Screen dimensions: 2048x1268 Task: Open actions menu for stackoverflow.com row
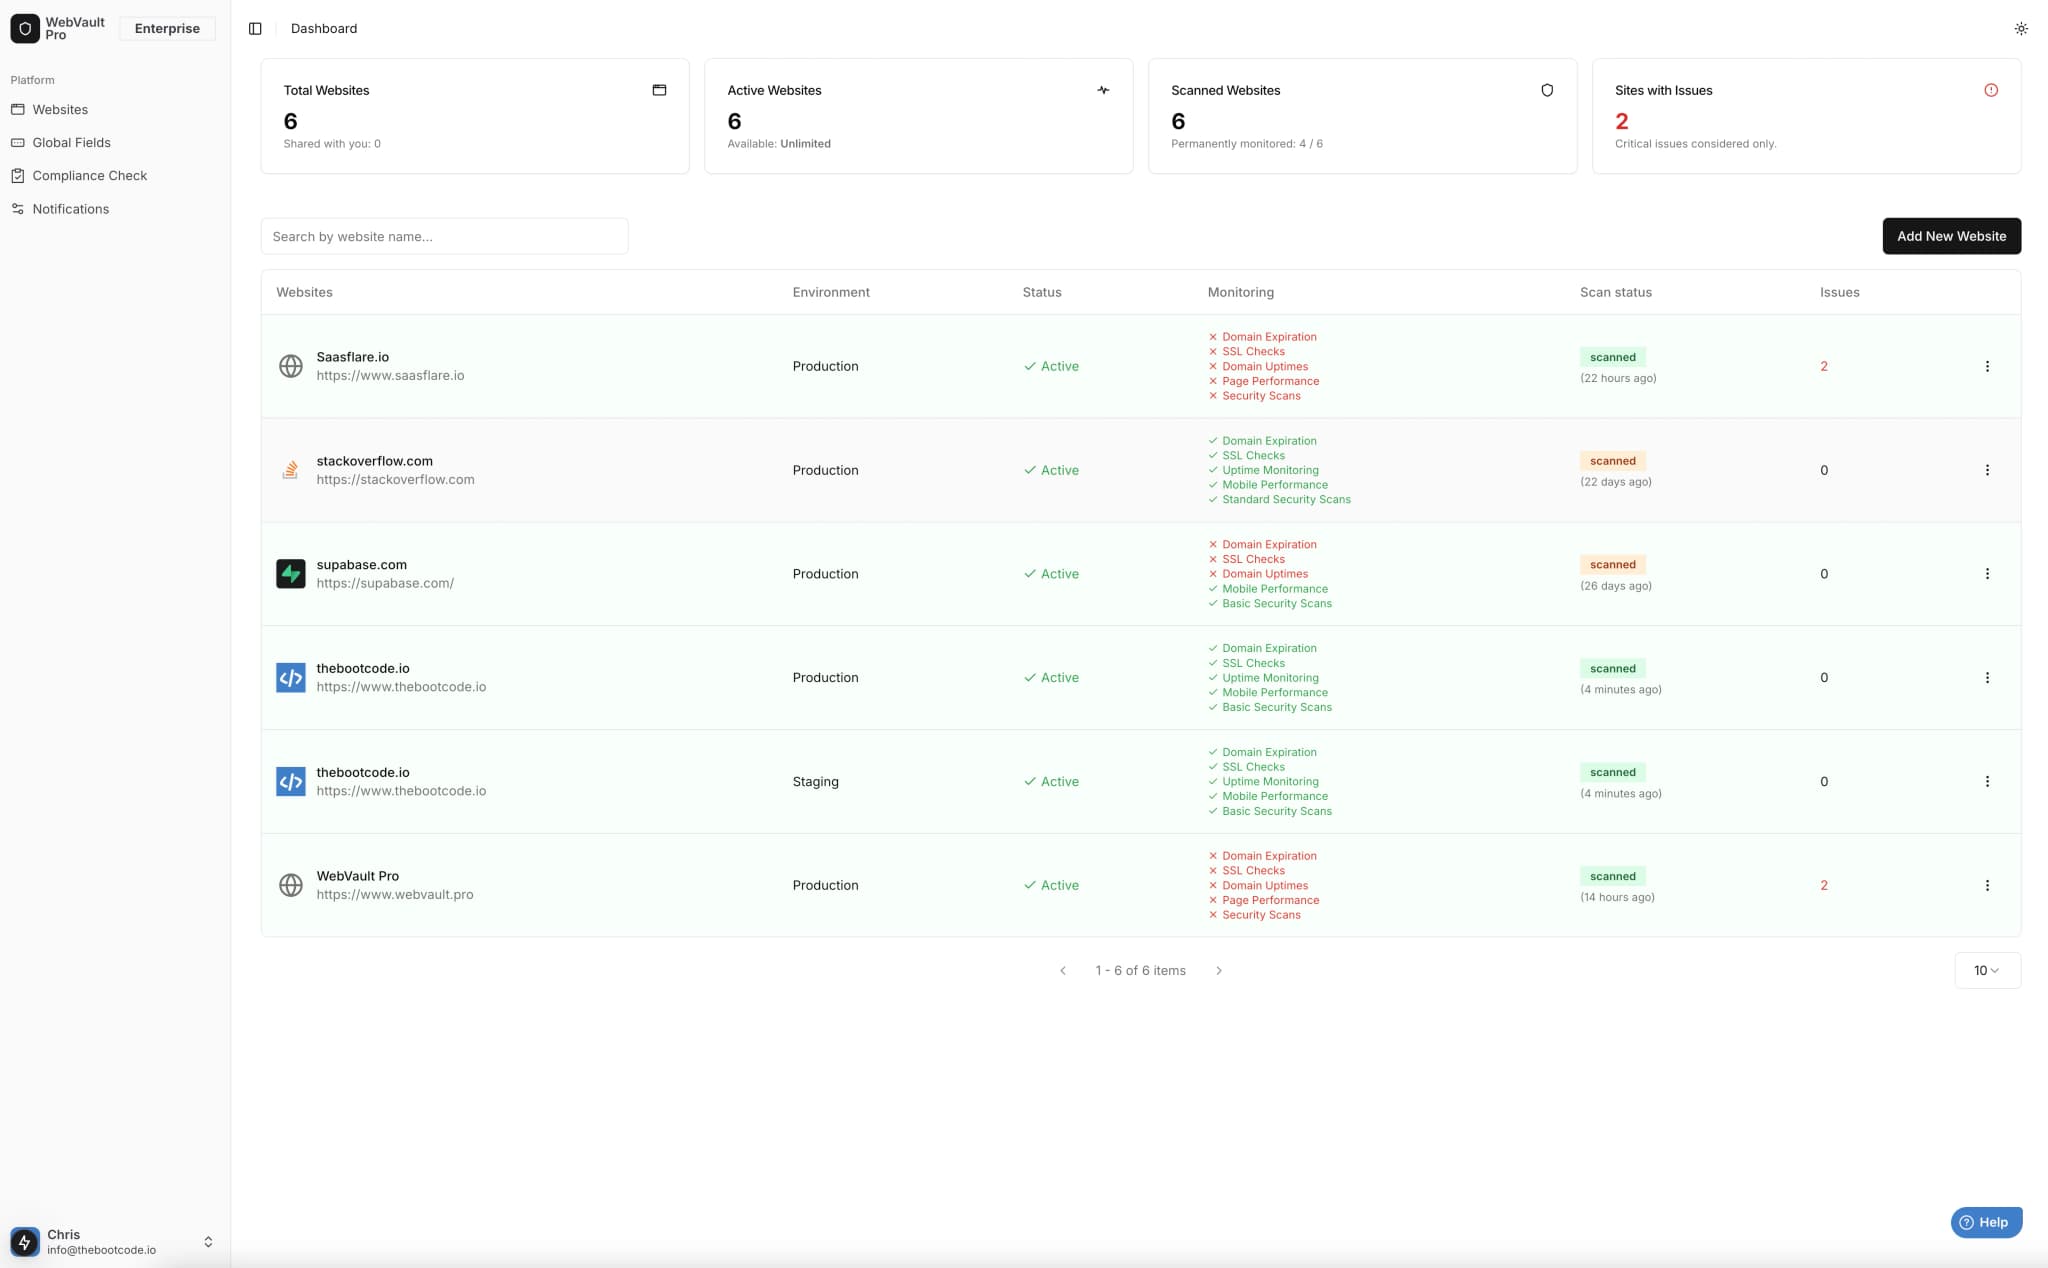pos(1987,470)
